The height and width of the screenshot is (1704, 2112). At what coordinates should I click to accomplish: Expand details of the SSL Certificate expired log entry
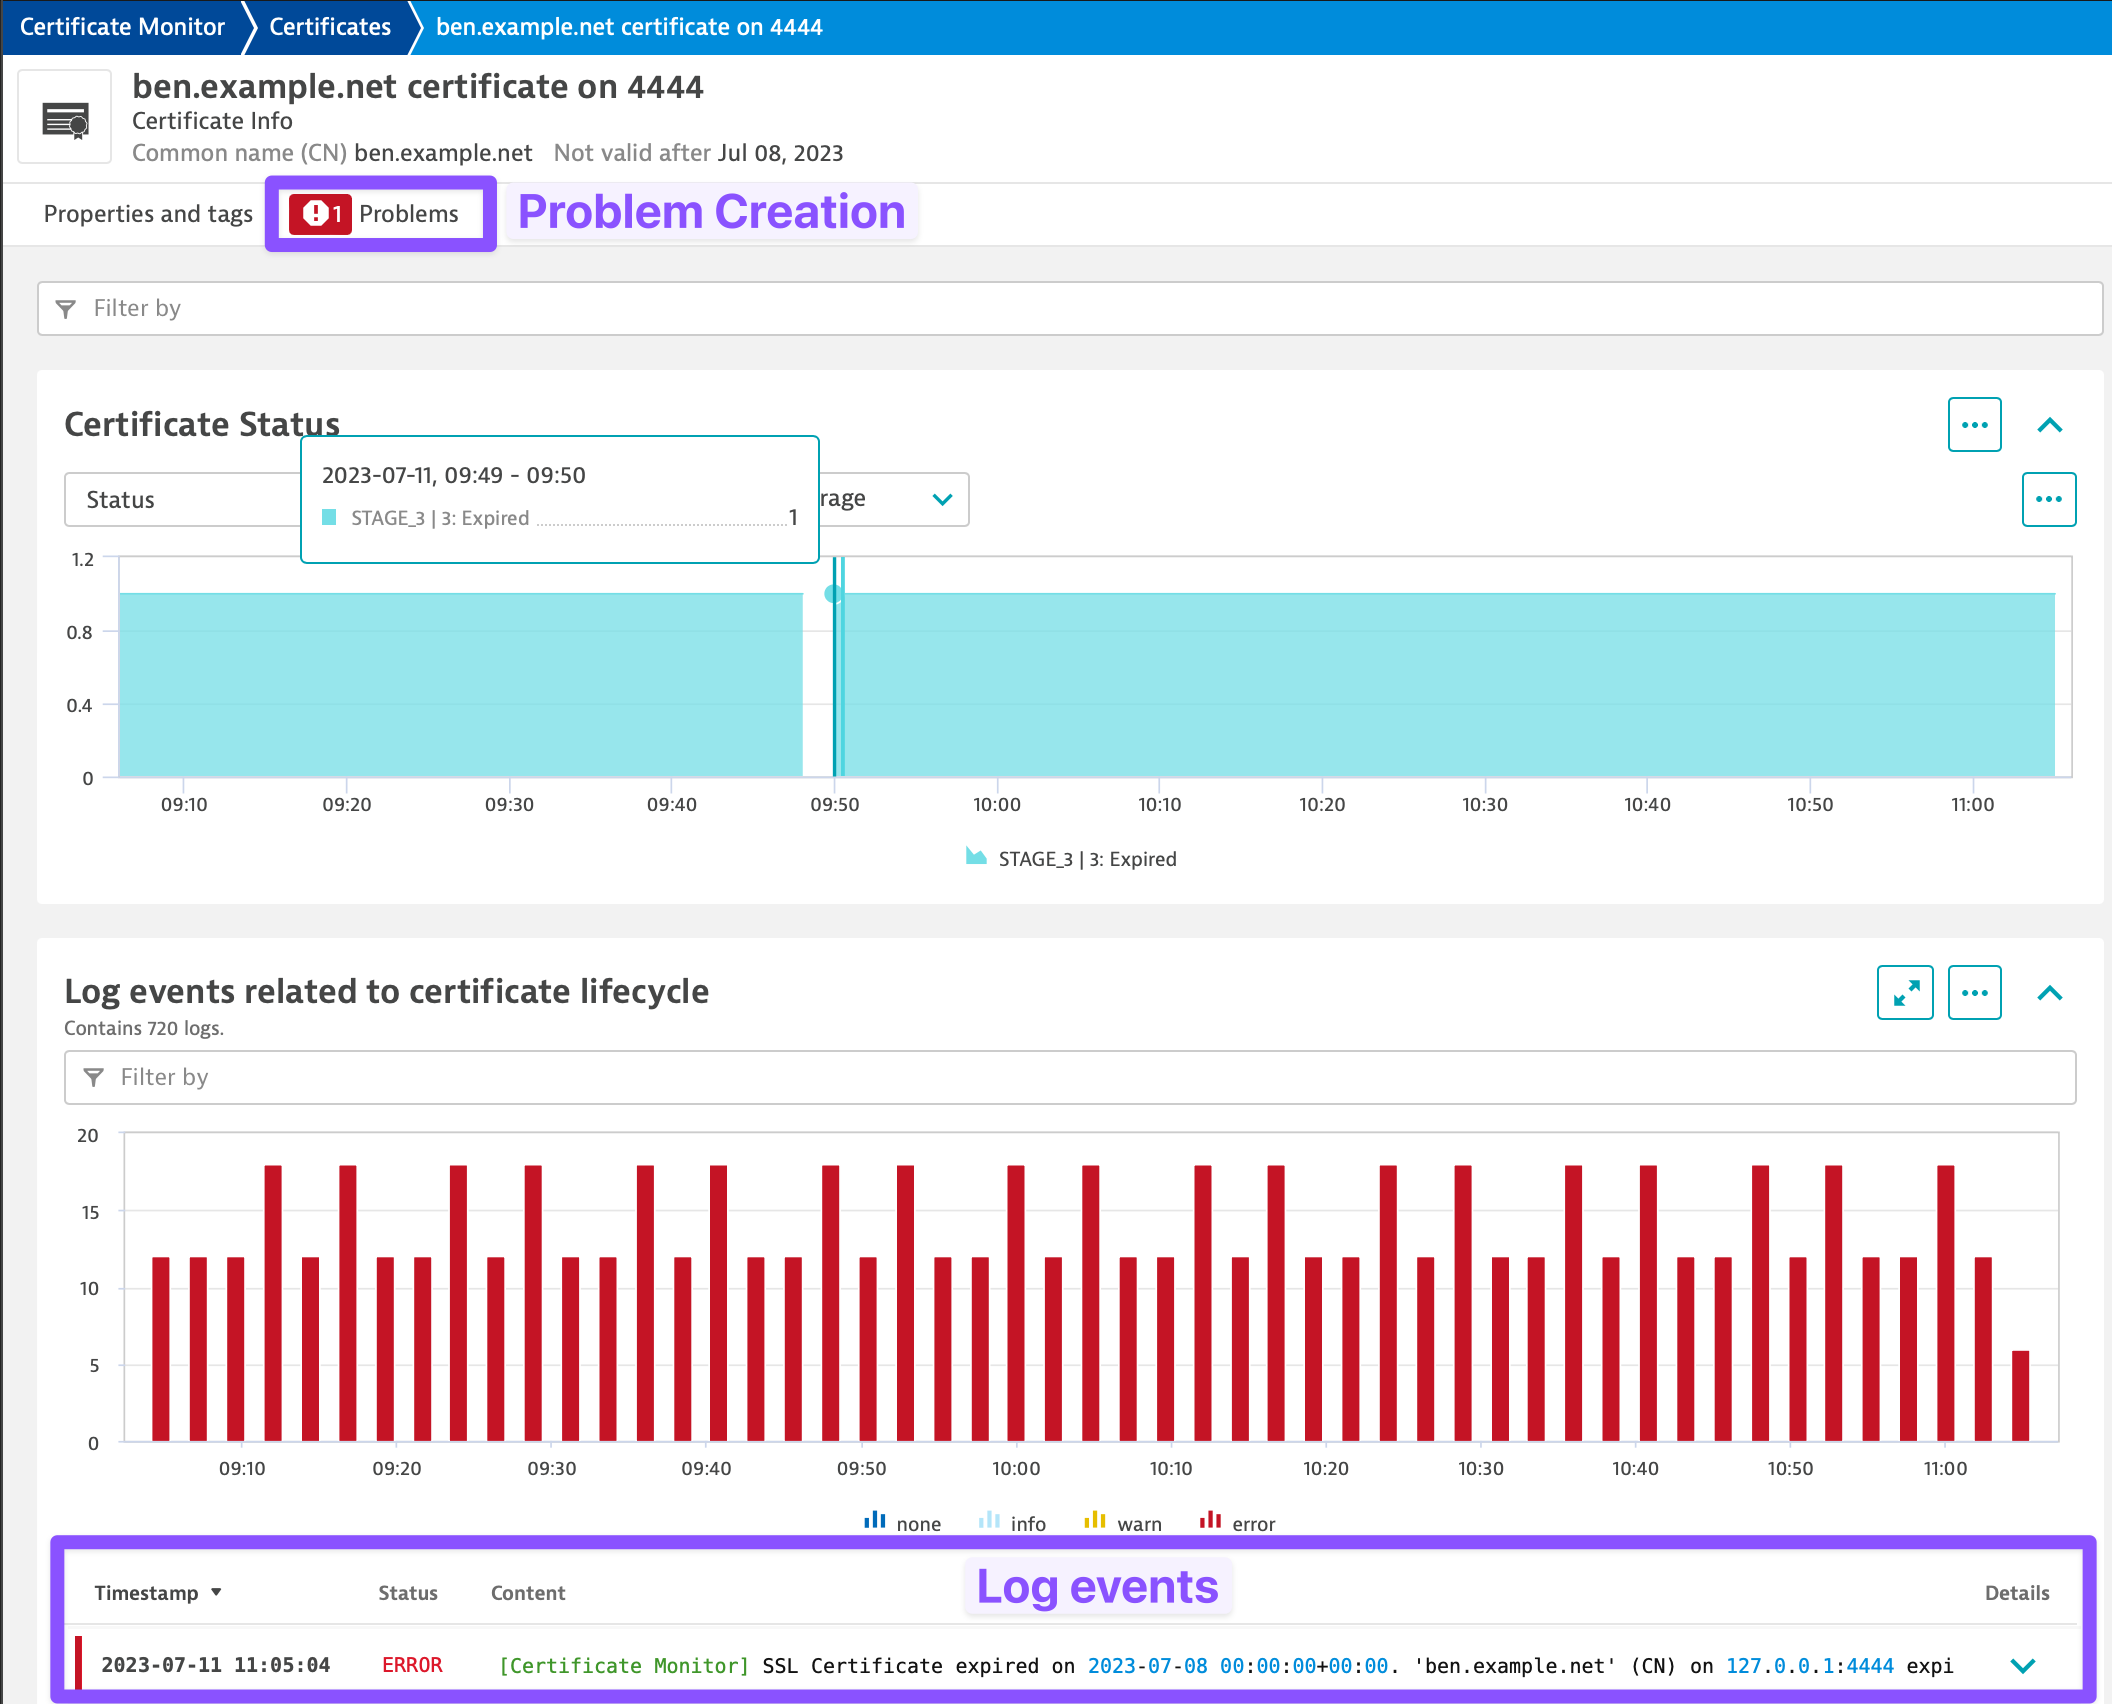coord(2022,1665)
